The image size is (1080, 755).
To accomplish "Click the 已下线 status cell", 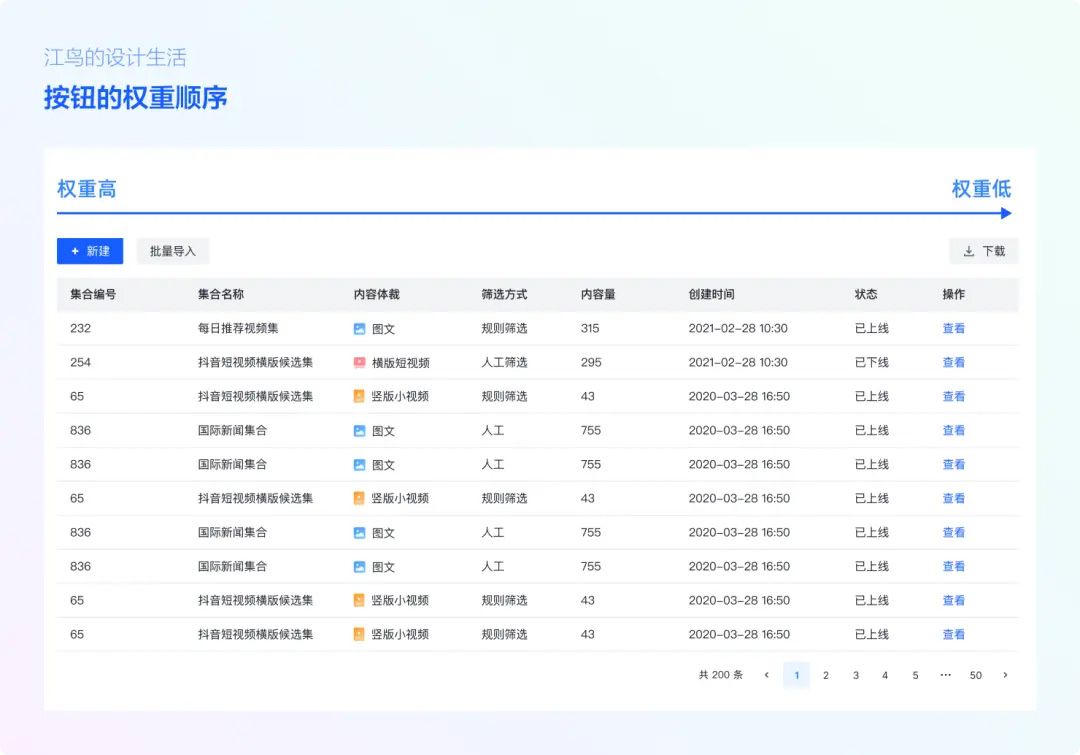I will click(871, 362).
